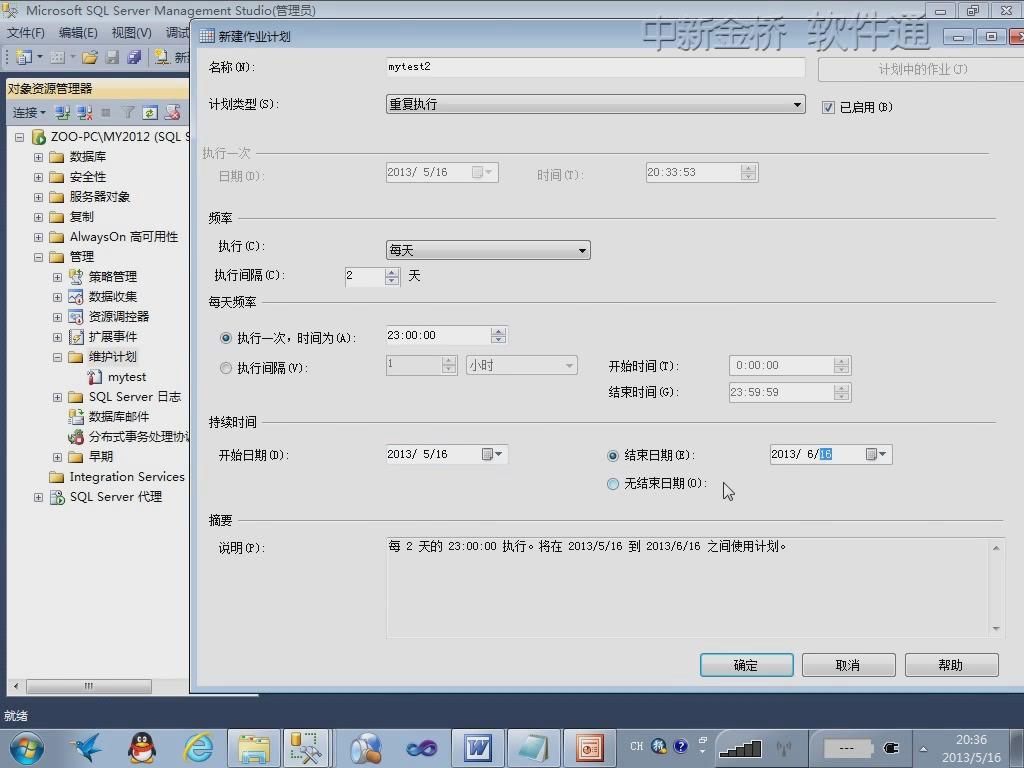
Task: Click the Object Explorer horizontal scrollbar
Action: (x=89, y=686)
